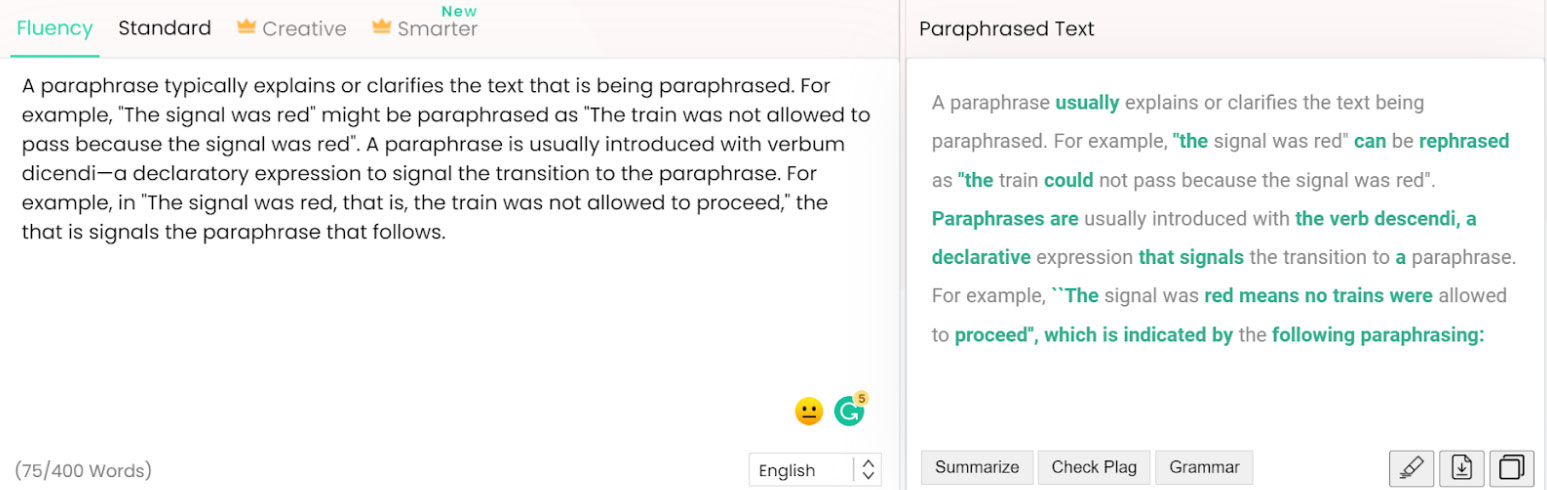This screenshot has width=1547, height=490.
Task: Run the Grammar check button
Action: pos(1203,467)
